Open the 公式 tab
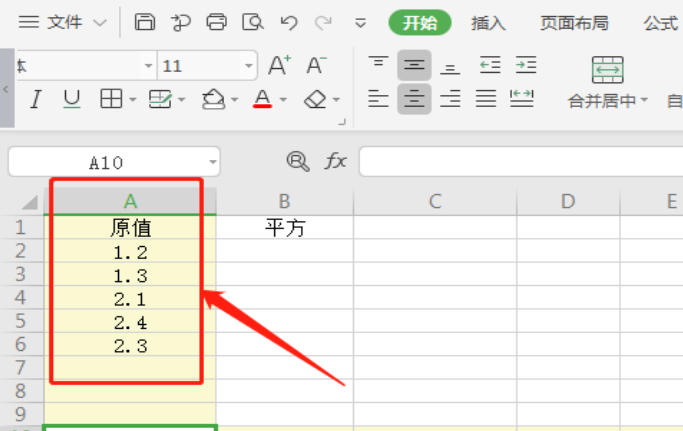 click(x=661, y=23)
